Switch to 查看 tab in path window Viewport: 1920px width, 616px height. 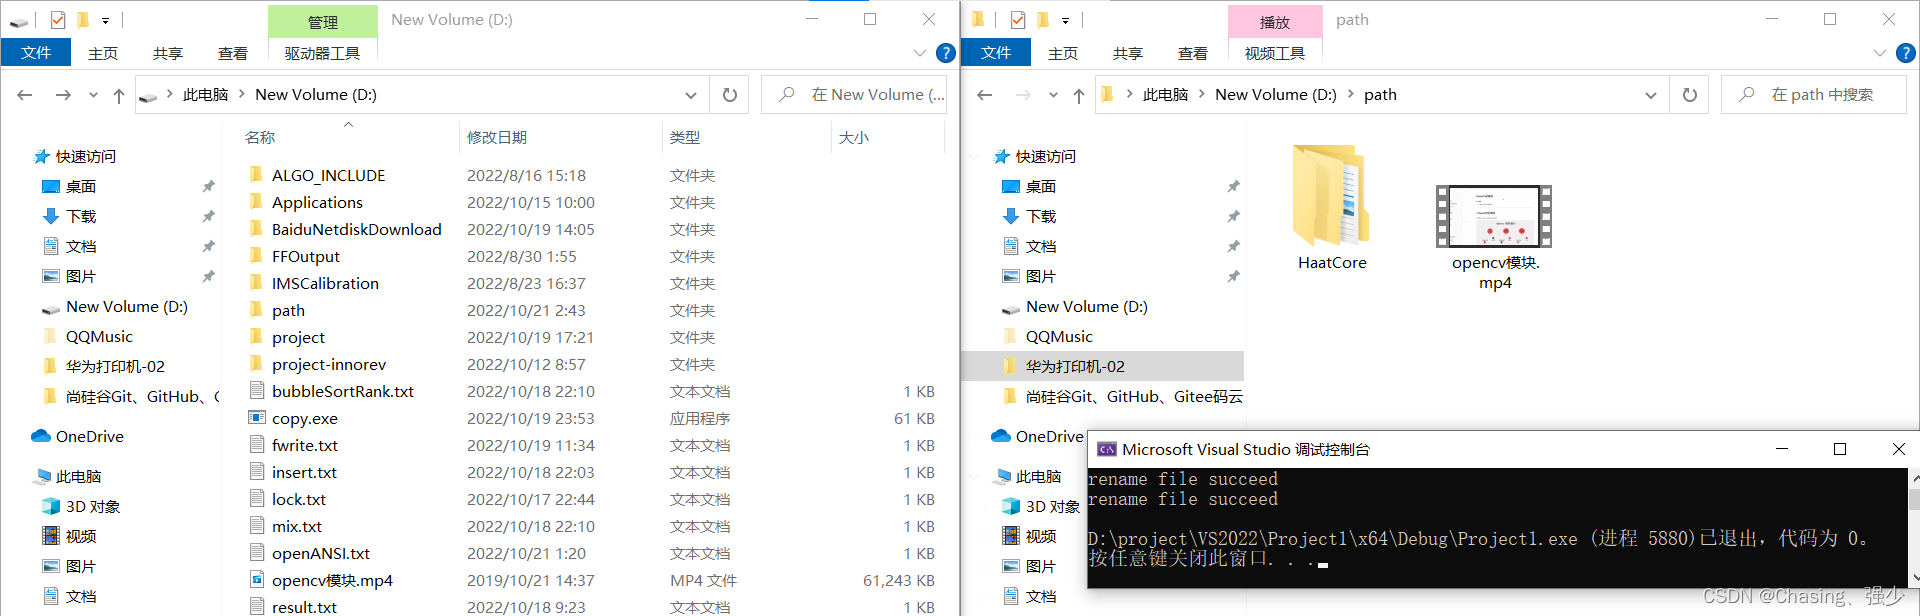[1193, 53]
